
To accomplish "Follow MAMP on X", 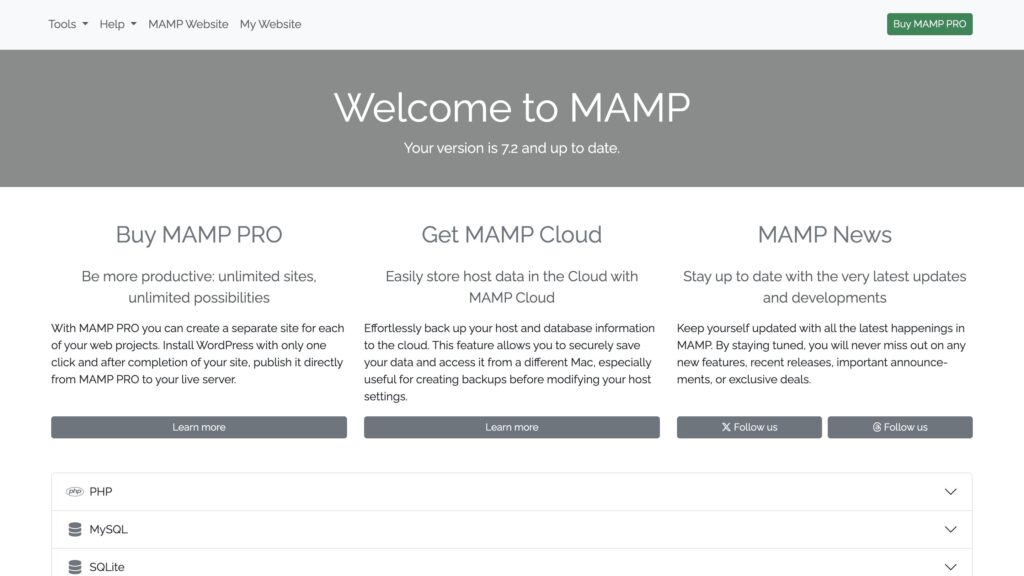I will tap(749, 427).
